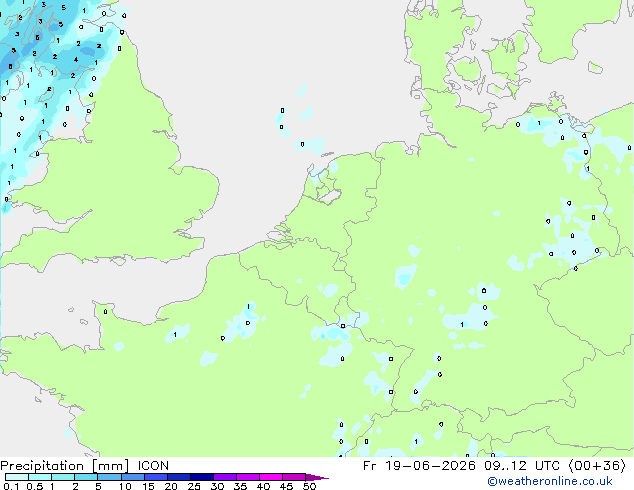Click the 'Precipitation [mm]' title text
634x490 pixels.
[65, 466]
